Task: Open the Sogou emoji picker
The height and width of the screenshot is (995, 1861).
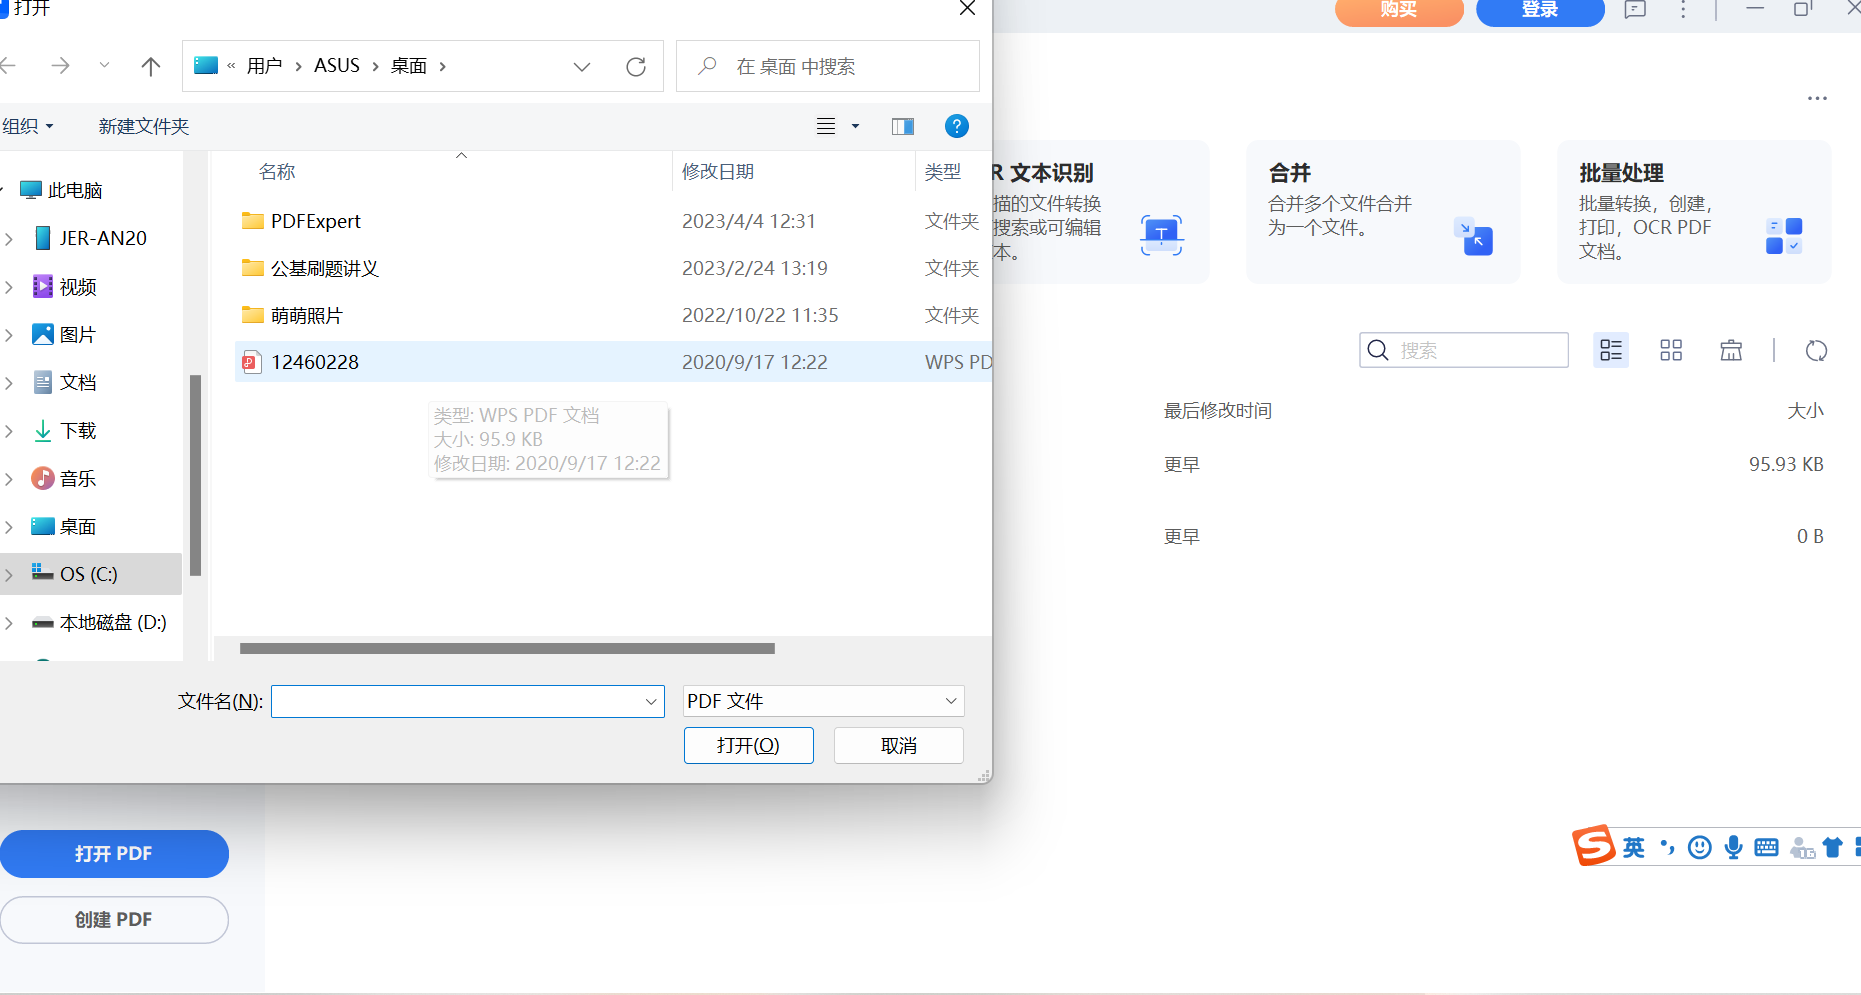Action: point(1699,847)
